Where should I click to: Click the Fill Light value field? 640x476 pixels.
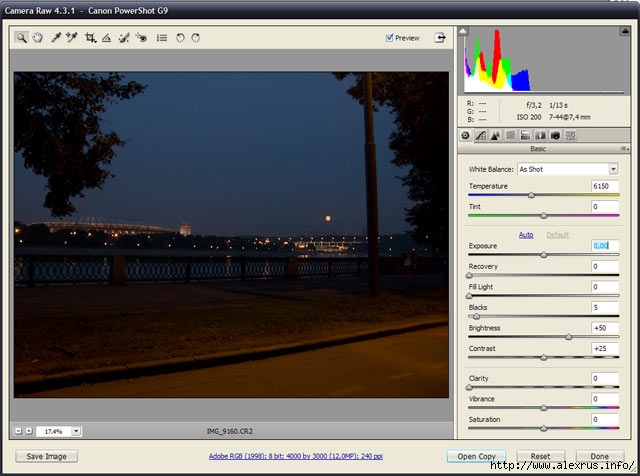tap(604, 287)
